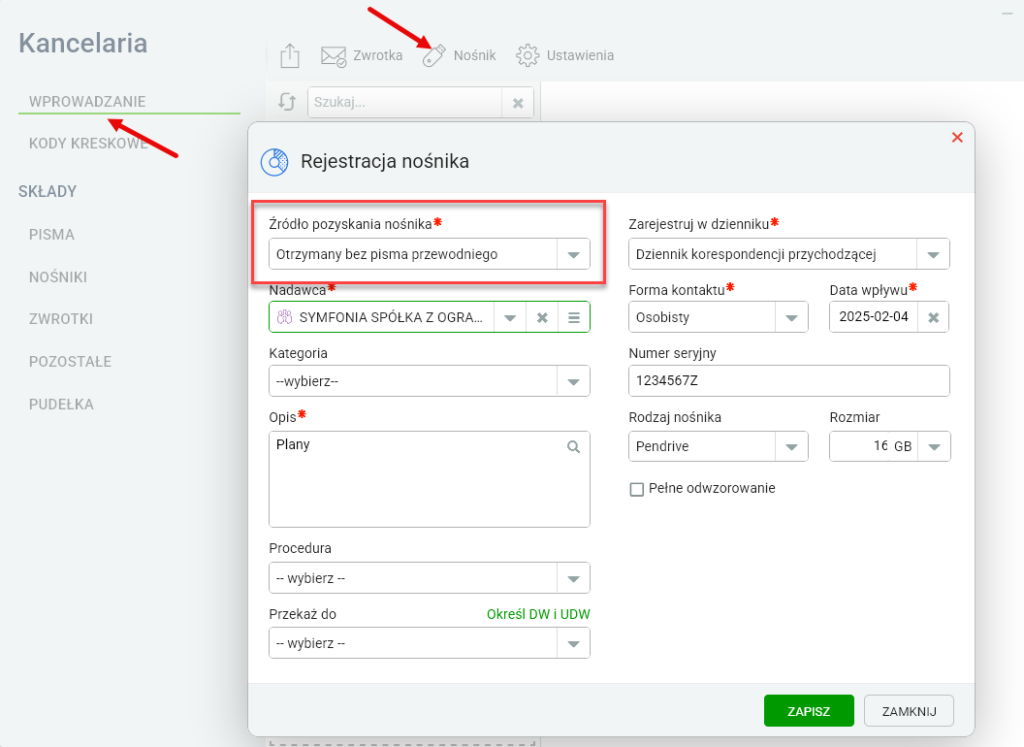Screen dimensions: 1024x747
Task: Click the export/share icon in toolbar
Action: click(289, 56)
